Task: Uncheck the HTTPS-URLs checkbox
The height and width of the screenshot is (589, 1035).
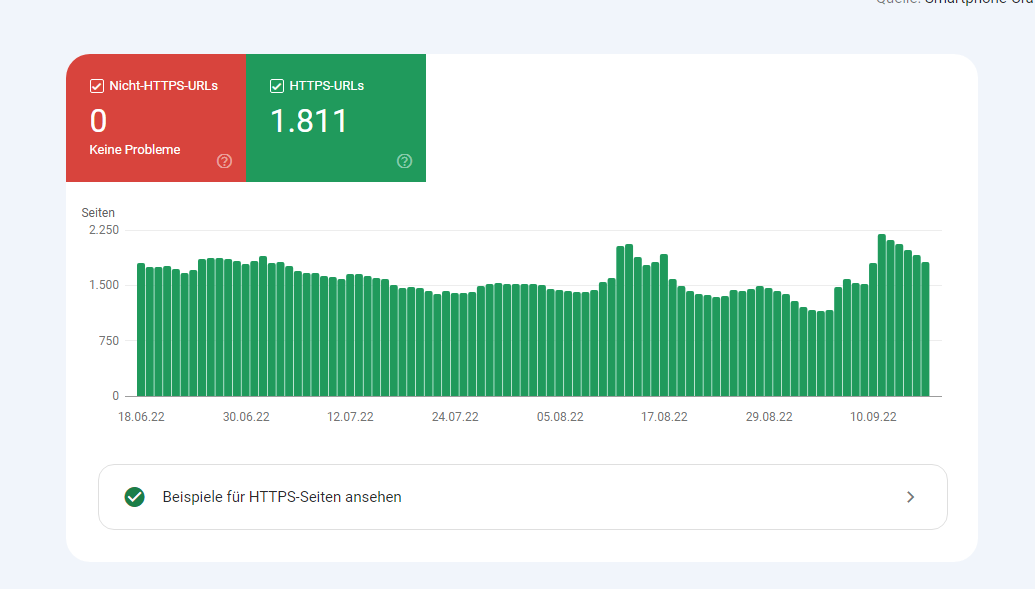Action: pyautogui.click(x=277, y=86)
